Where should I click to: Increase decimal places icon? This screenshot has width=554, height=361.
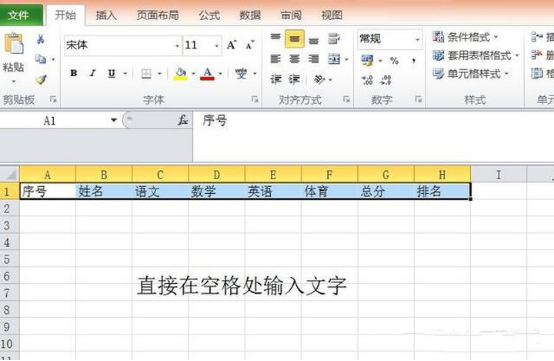pos(367,80)
